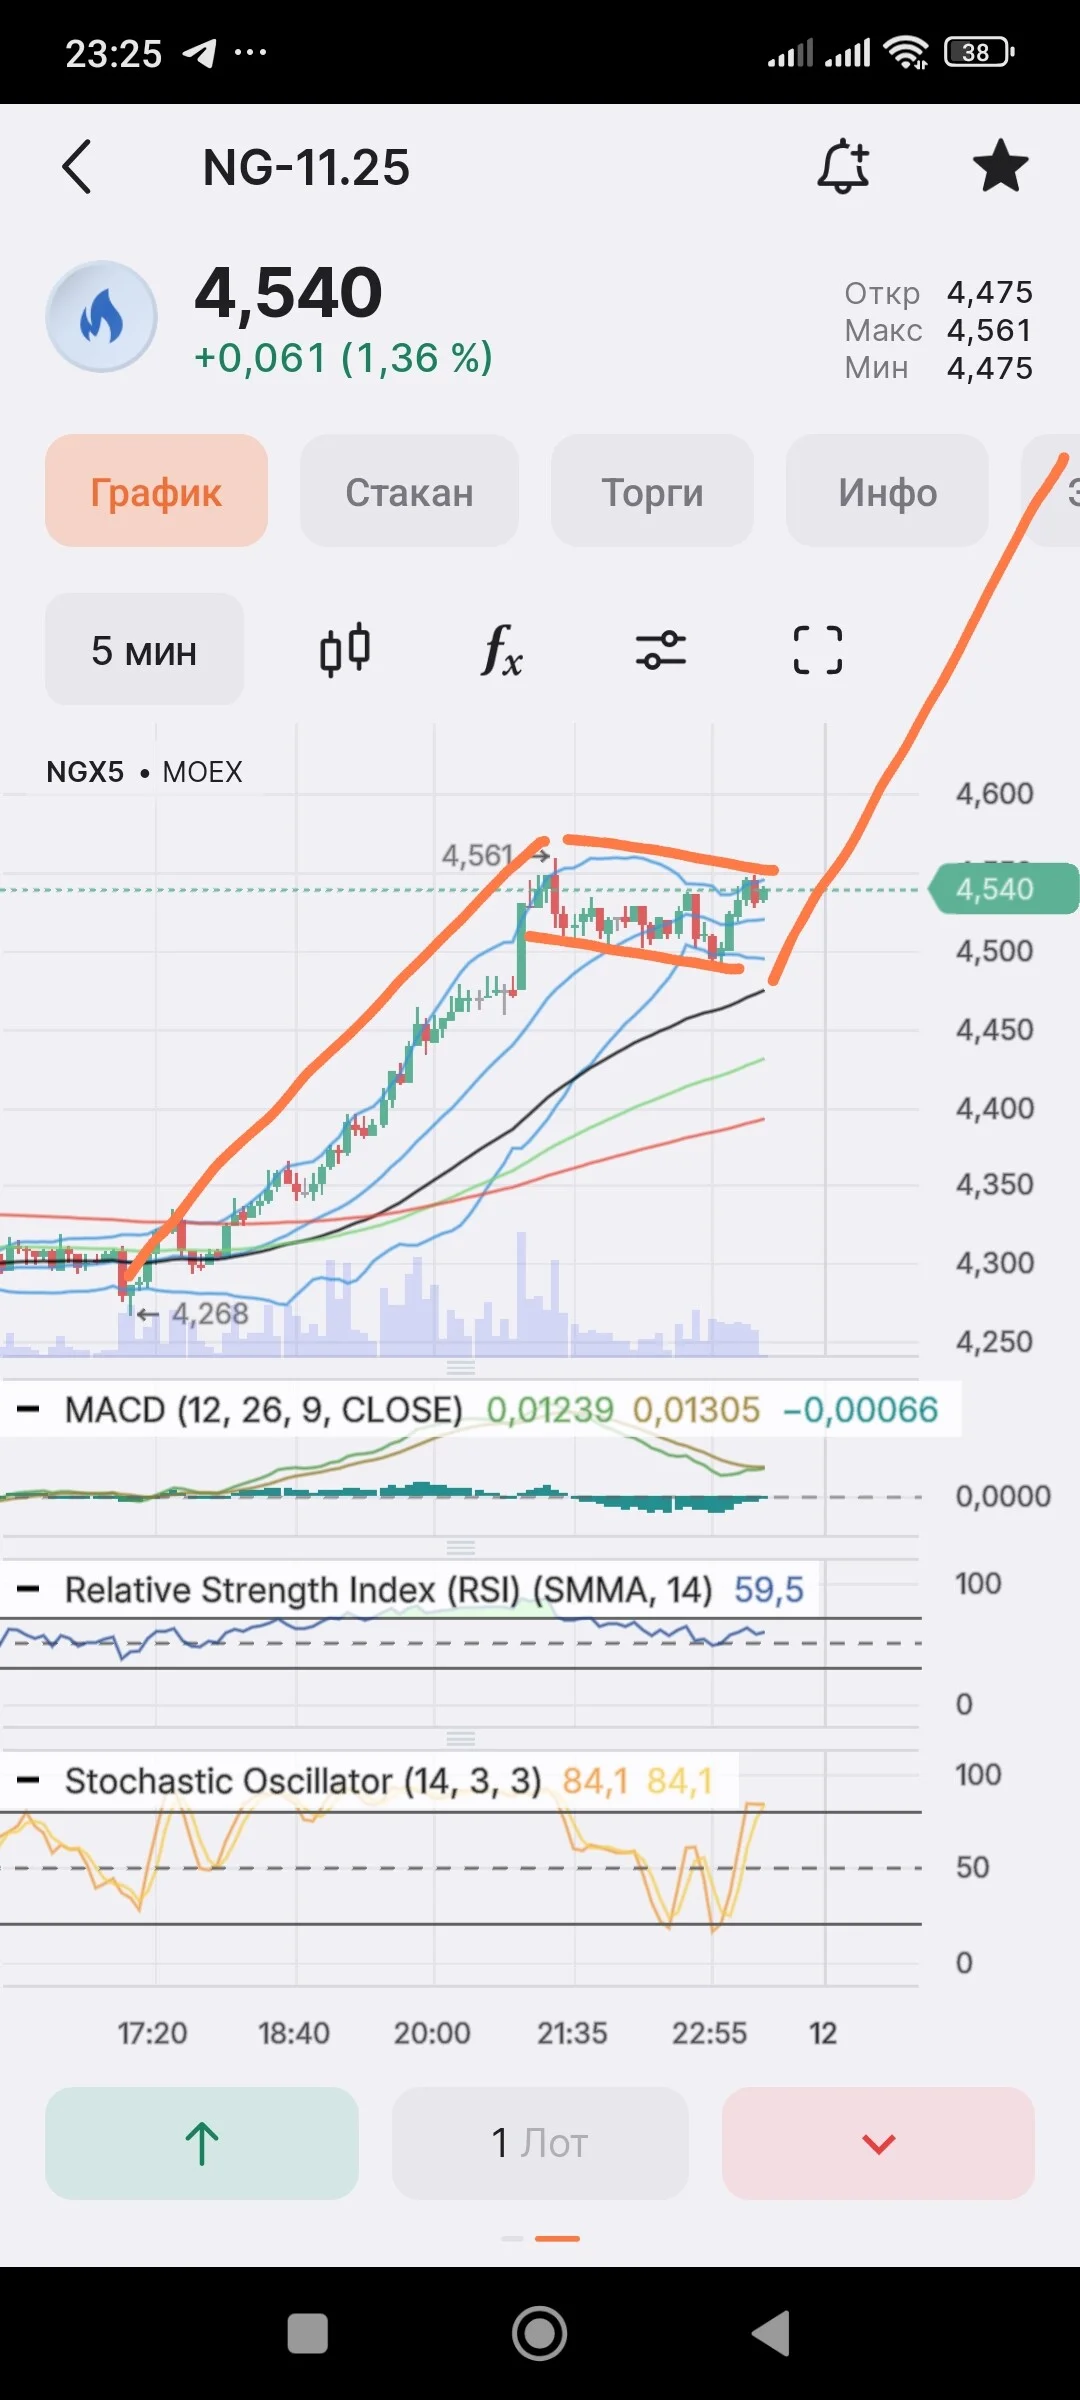Edit the 1 Лот quantity field

point(540,2143)
